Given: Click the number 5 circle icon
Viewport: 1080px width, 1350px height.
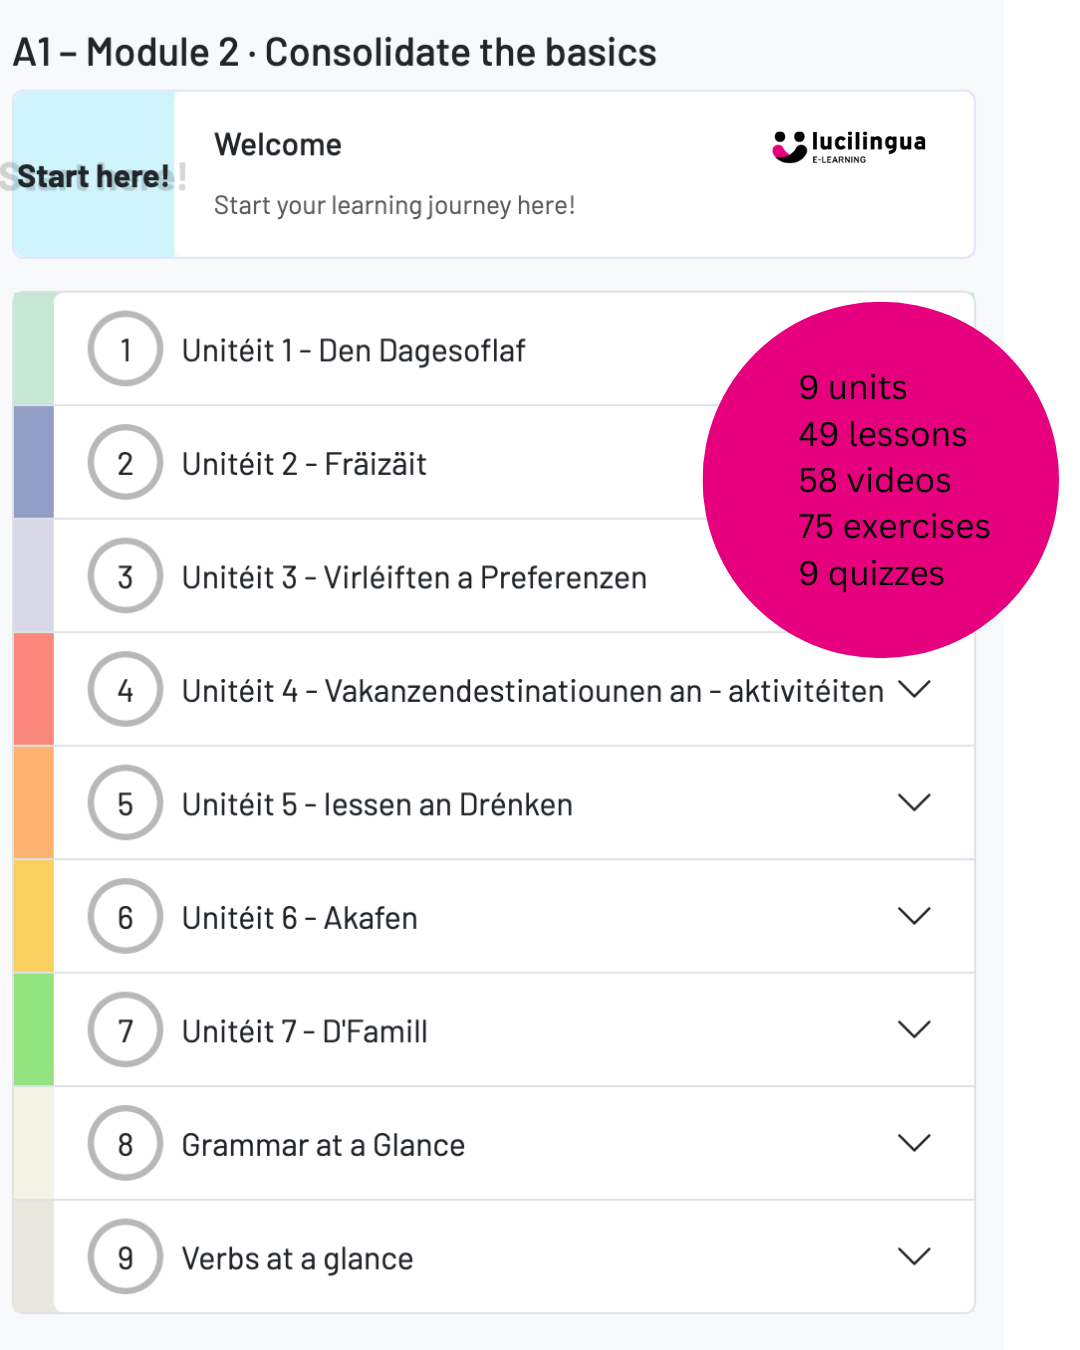Looking at the screenshot, I should [x=125, y=804].
